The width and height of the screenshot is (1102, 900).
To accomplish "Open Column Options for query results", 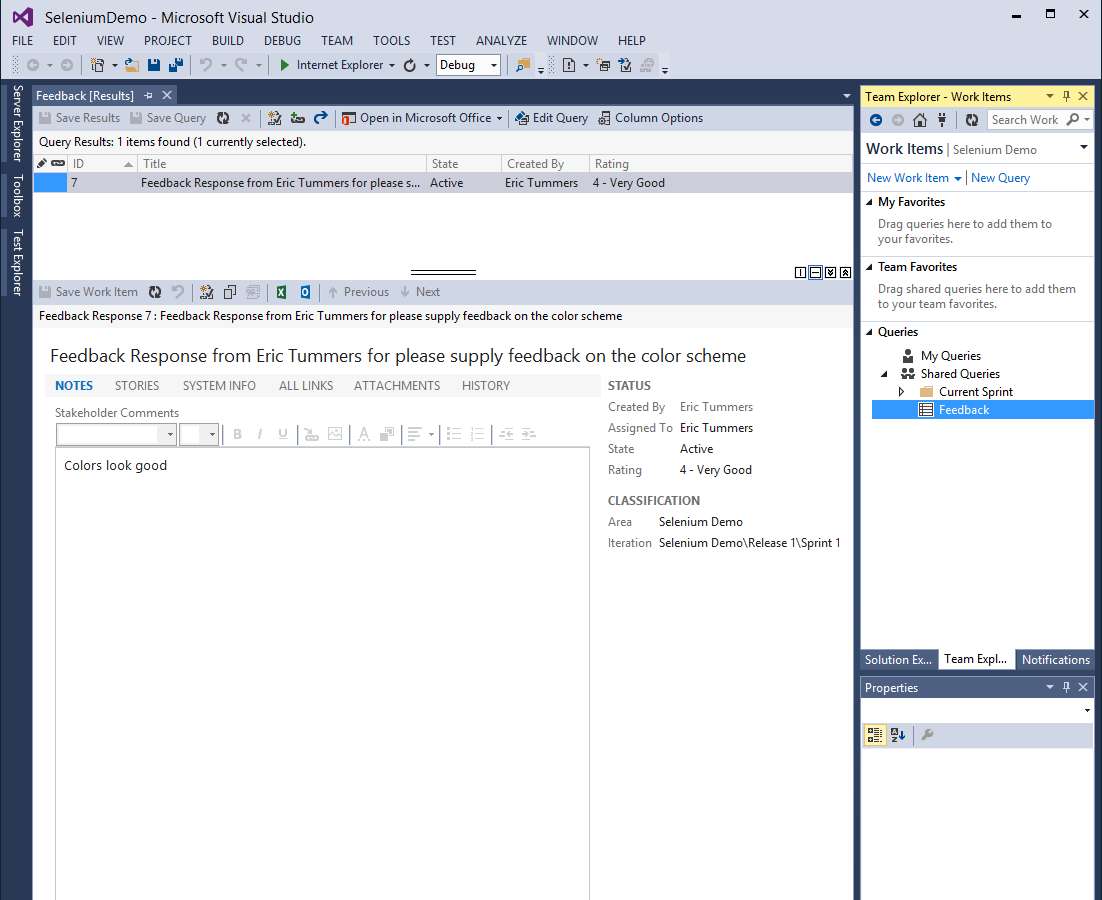I will (650, 118).
